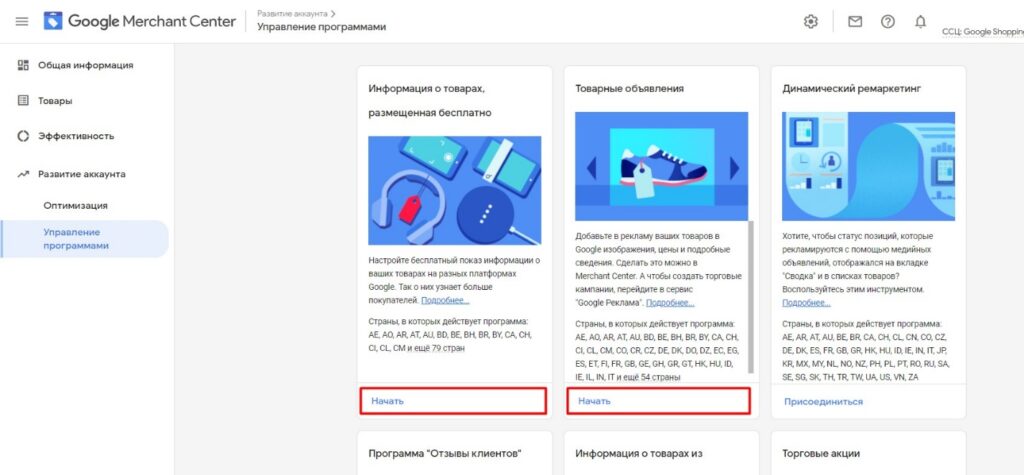Collapse the Развитие аккаунта section
Screen dimensions: 1024x475
point(84,174)
